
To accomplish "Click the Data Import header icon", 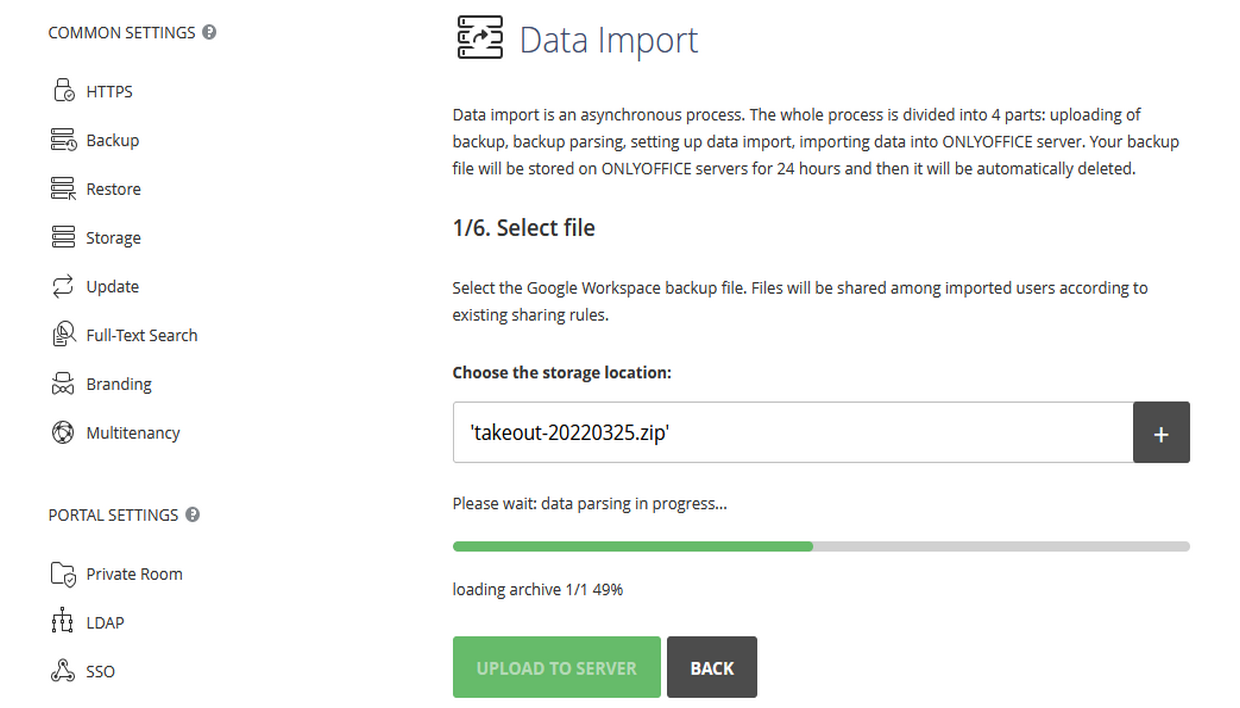I will coord(480,39).
